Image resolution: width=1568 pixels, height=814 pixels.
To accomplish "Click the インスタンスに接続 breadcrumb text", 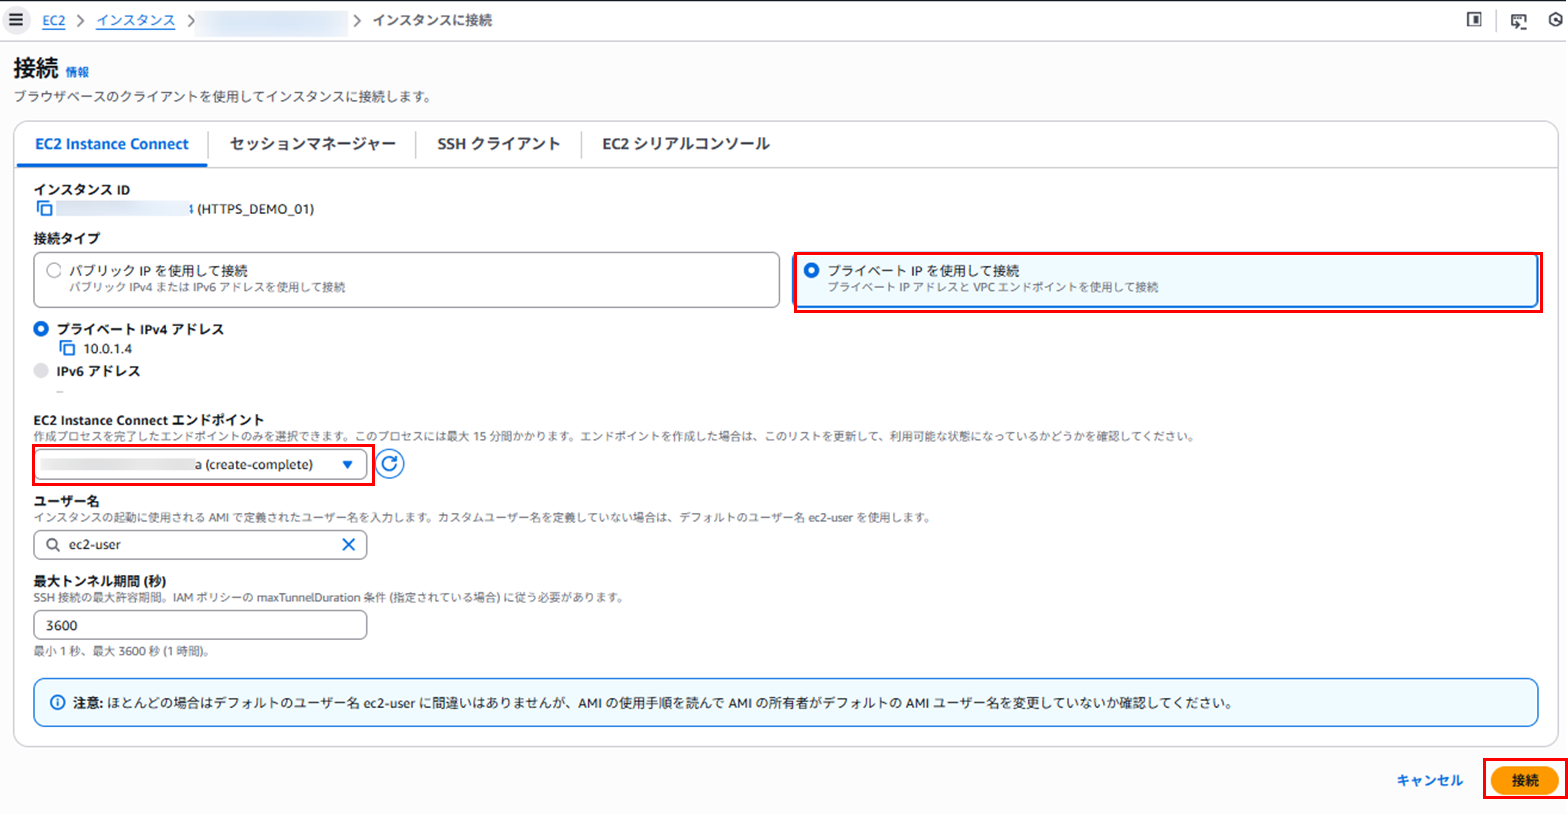I will click(432, 20).
